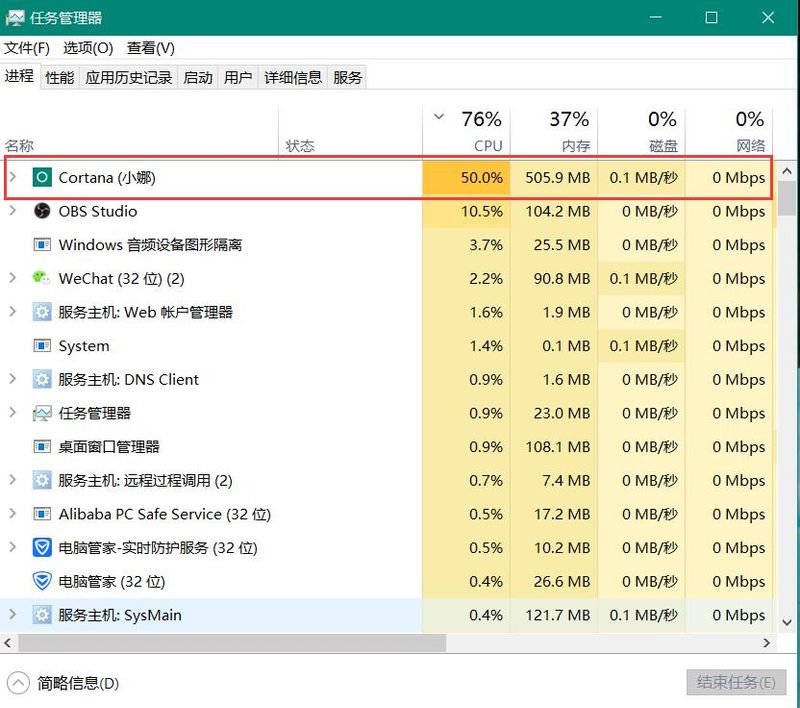Click the 结束任务 button
800x708 pixels.
735,683
